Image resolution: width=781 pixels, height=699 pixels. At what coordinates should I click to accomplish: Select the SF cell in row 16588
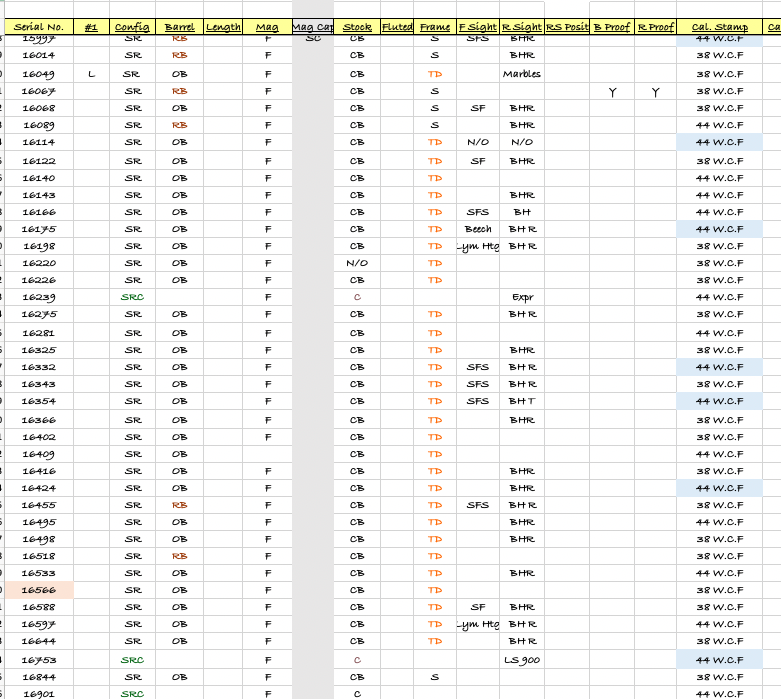tap(478, 607)
